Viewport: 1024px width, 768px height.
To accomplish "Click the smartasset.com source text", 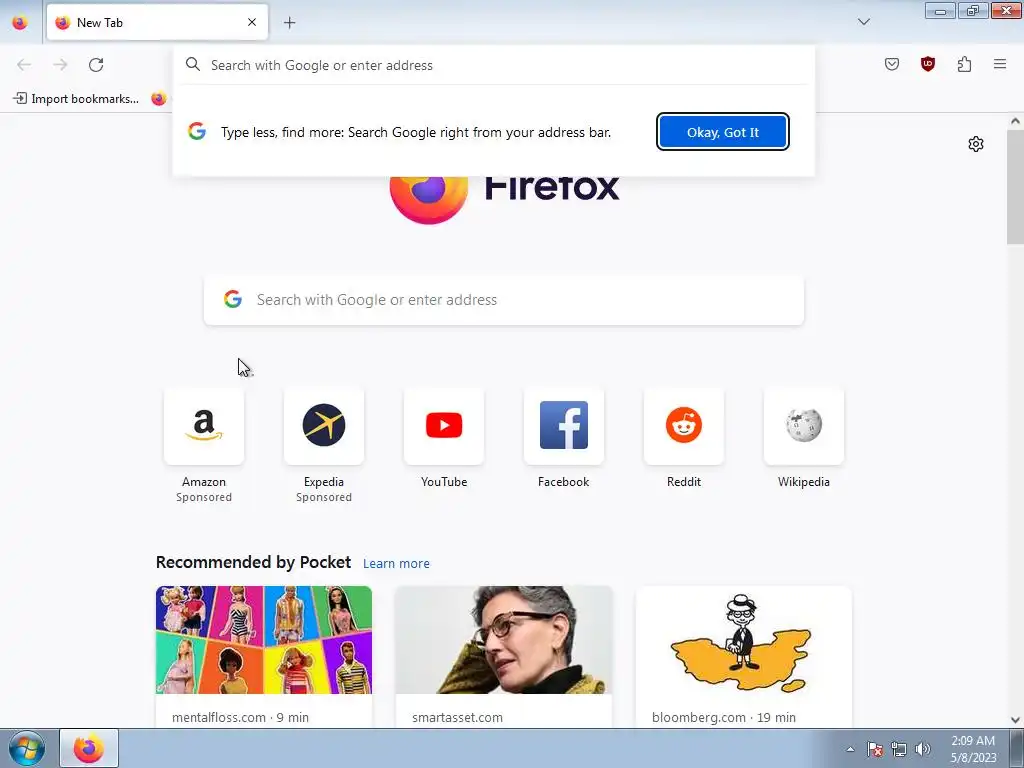I will 457,717.
